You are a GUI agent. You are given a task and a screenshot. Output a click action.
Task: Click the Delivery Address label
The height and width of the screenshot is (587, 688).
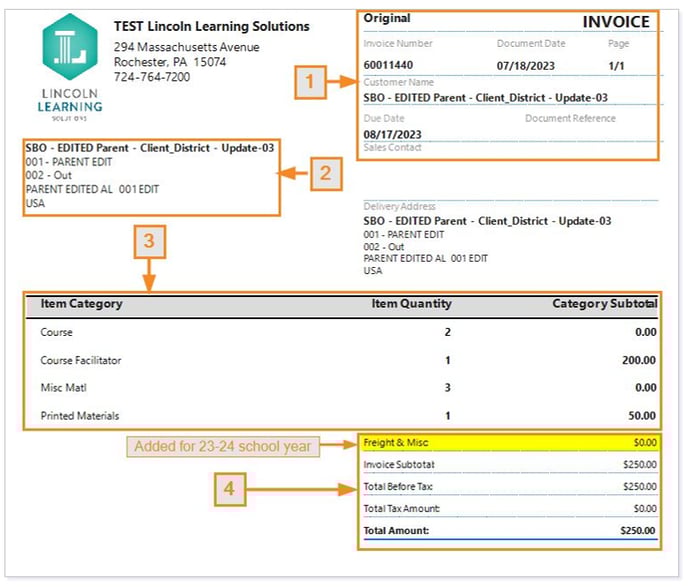pyautogui.click(x=399, y=206)
